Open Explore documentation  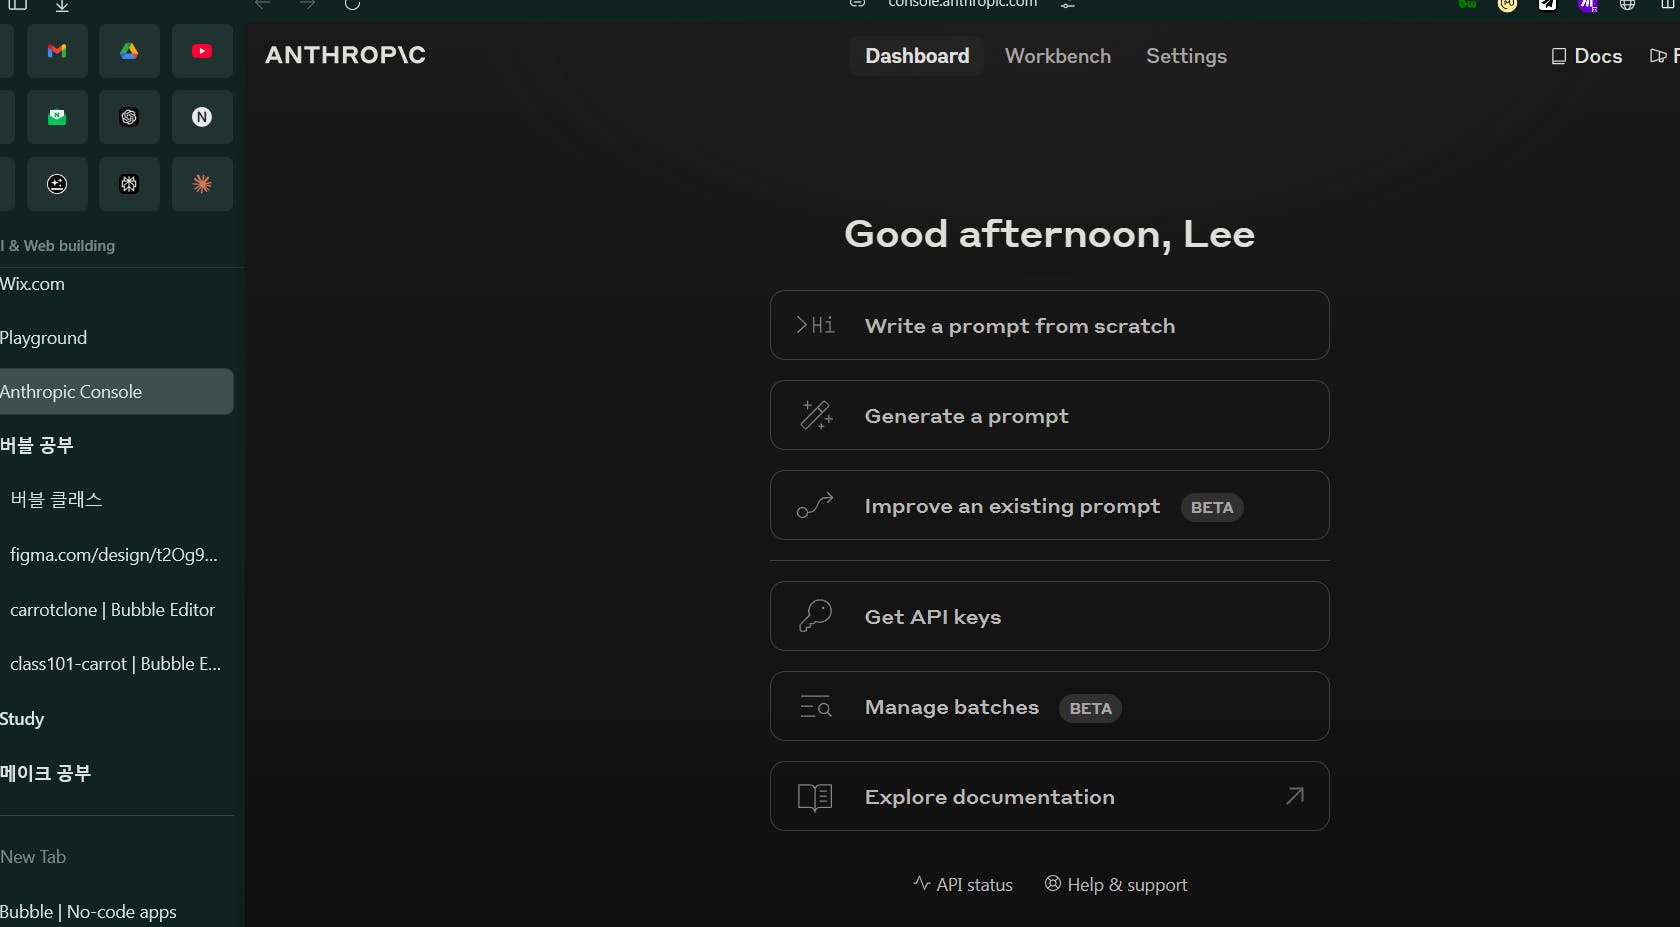[x=1049, y=796]
